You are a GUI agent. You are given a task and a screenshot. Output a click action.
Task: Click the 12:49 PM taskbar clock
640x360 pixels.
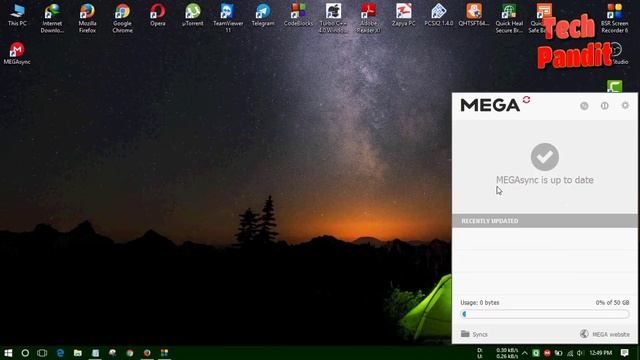[x=600, y=353]
